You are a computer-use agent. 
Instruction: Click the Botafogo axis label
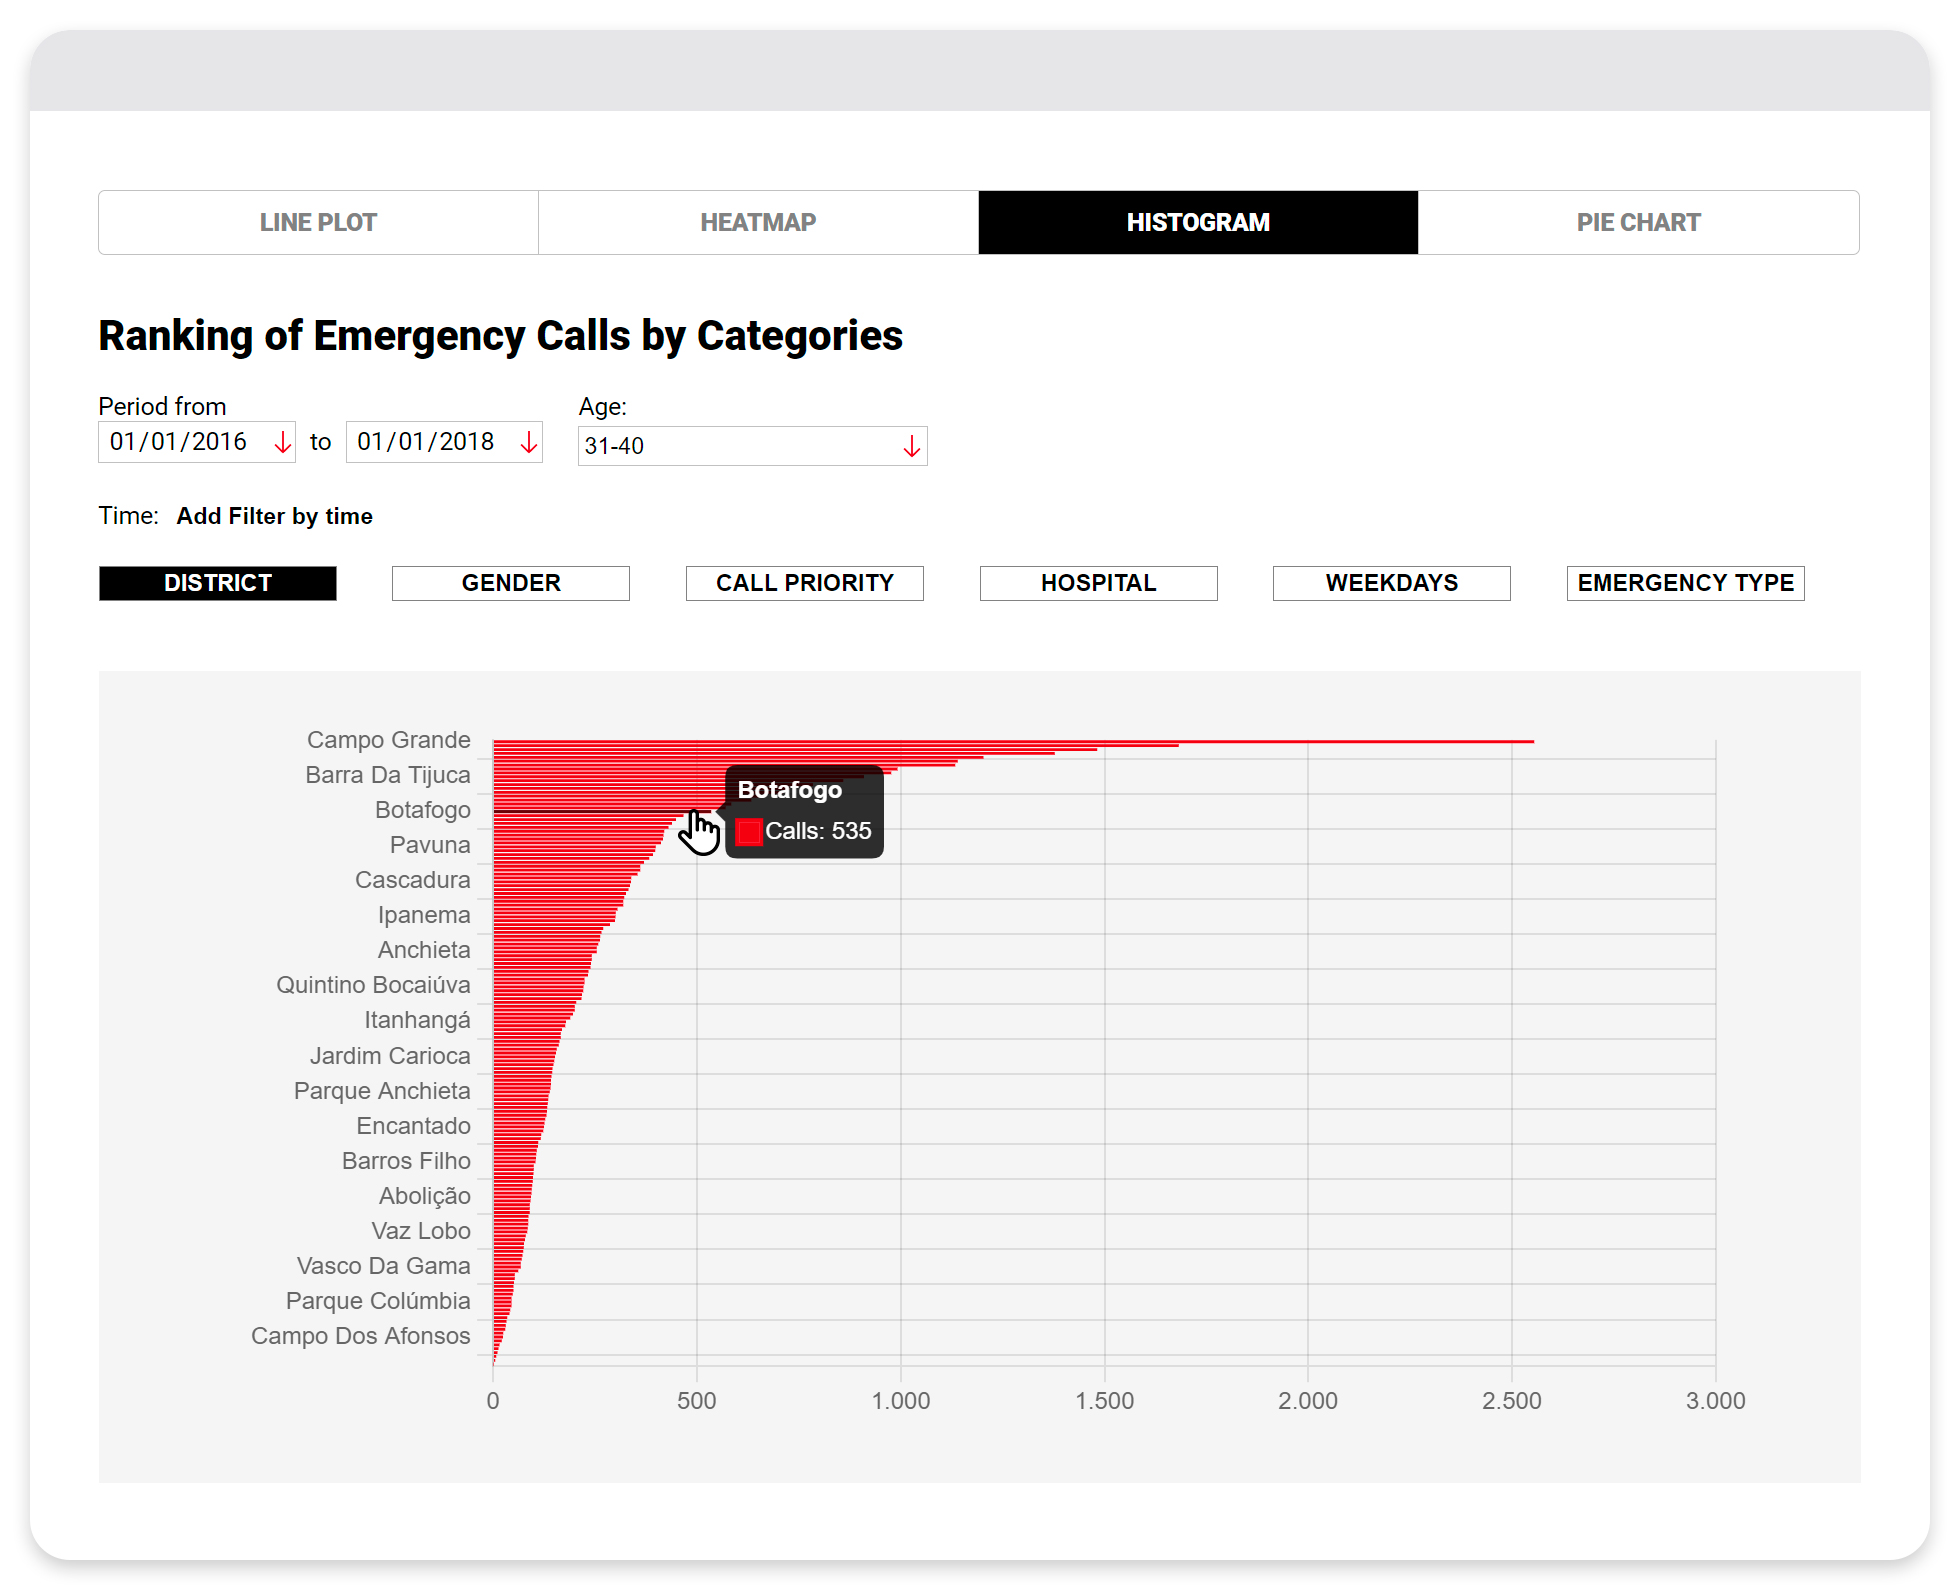(422, 810)
